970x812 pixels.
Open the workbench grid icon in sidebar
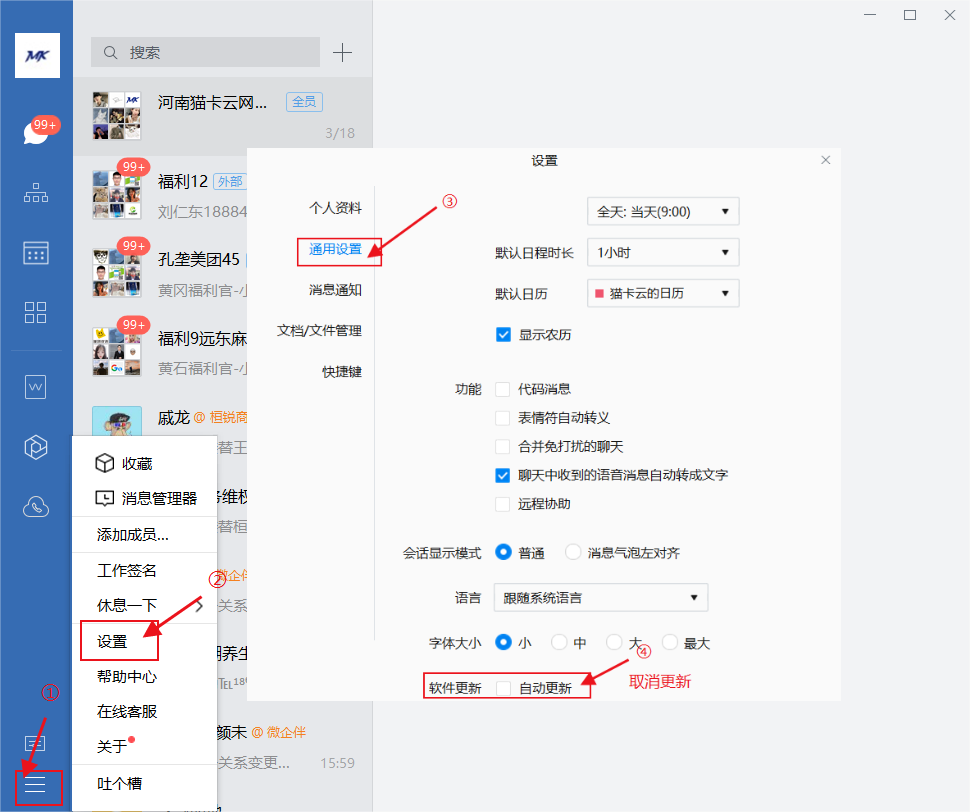coord(35,312)
